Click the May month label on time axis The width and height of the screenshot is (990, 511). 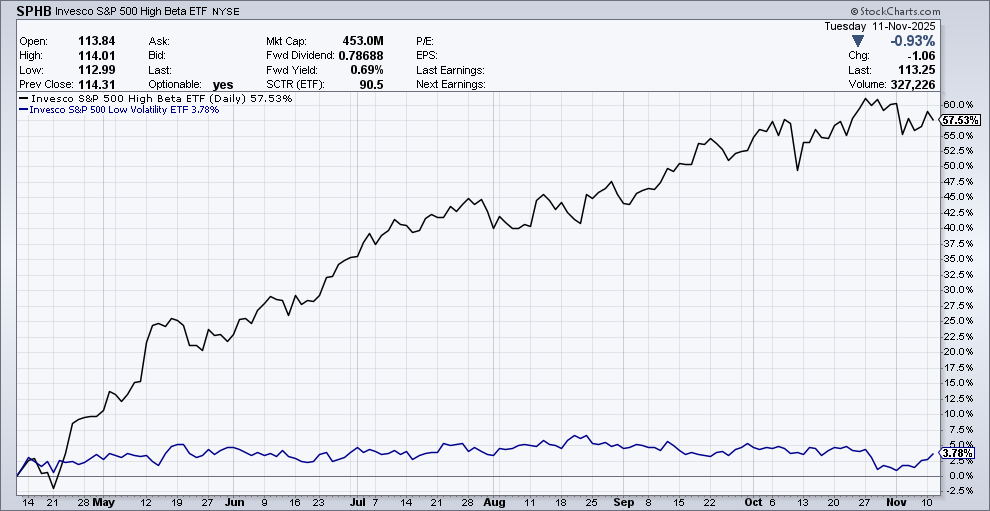click(102, 504)
